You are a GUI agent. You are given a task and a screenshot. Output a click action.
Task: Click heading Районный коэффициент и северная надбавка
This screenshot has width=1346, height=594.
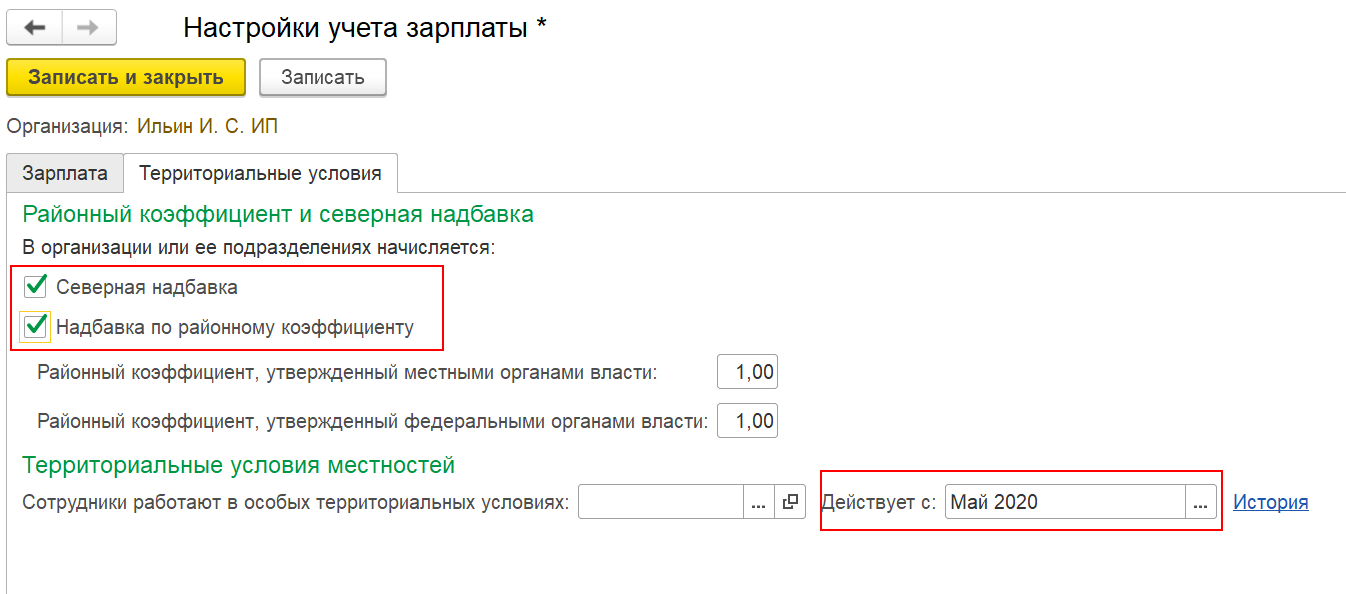coord(278,213)
